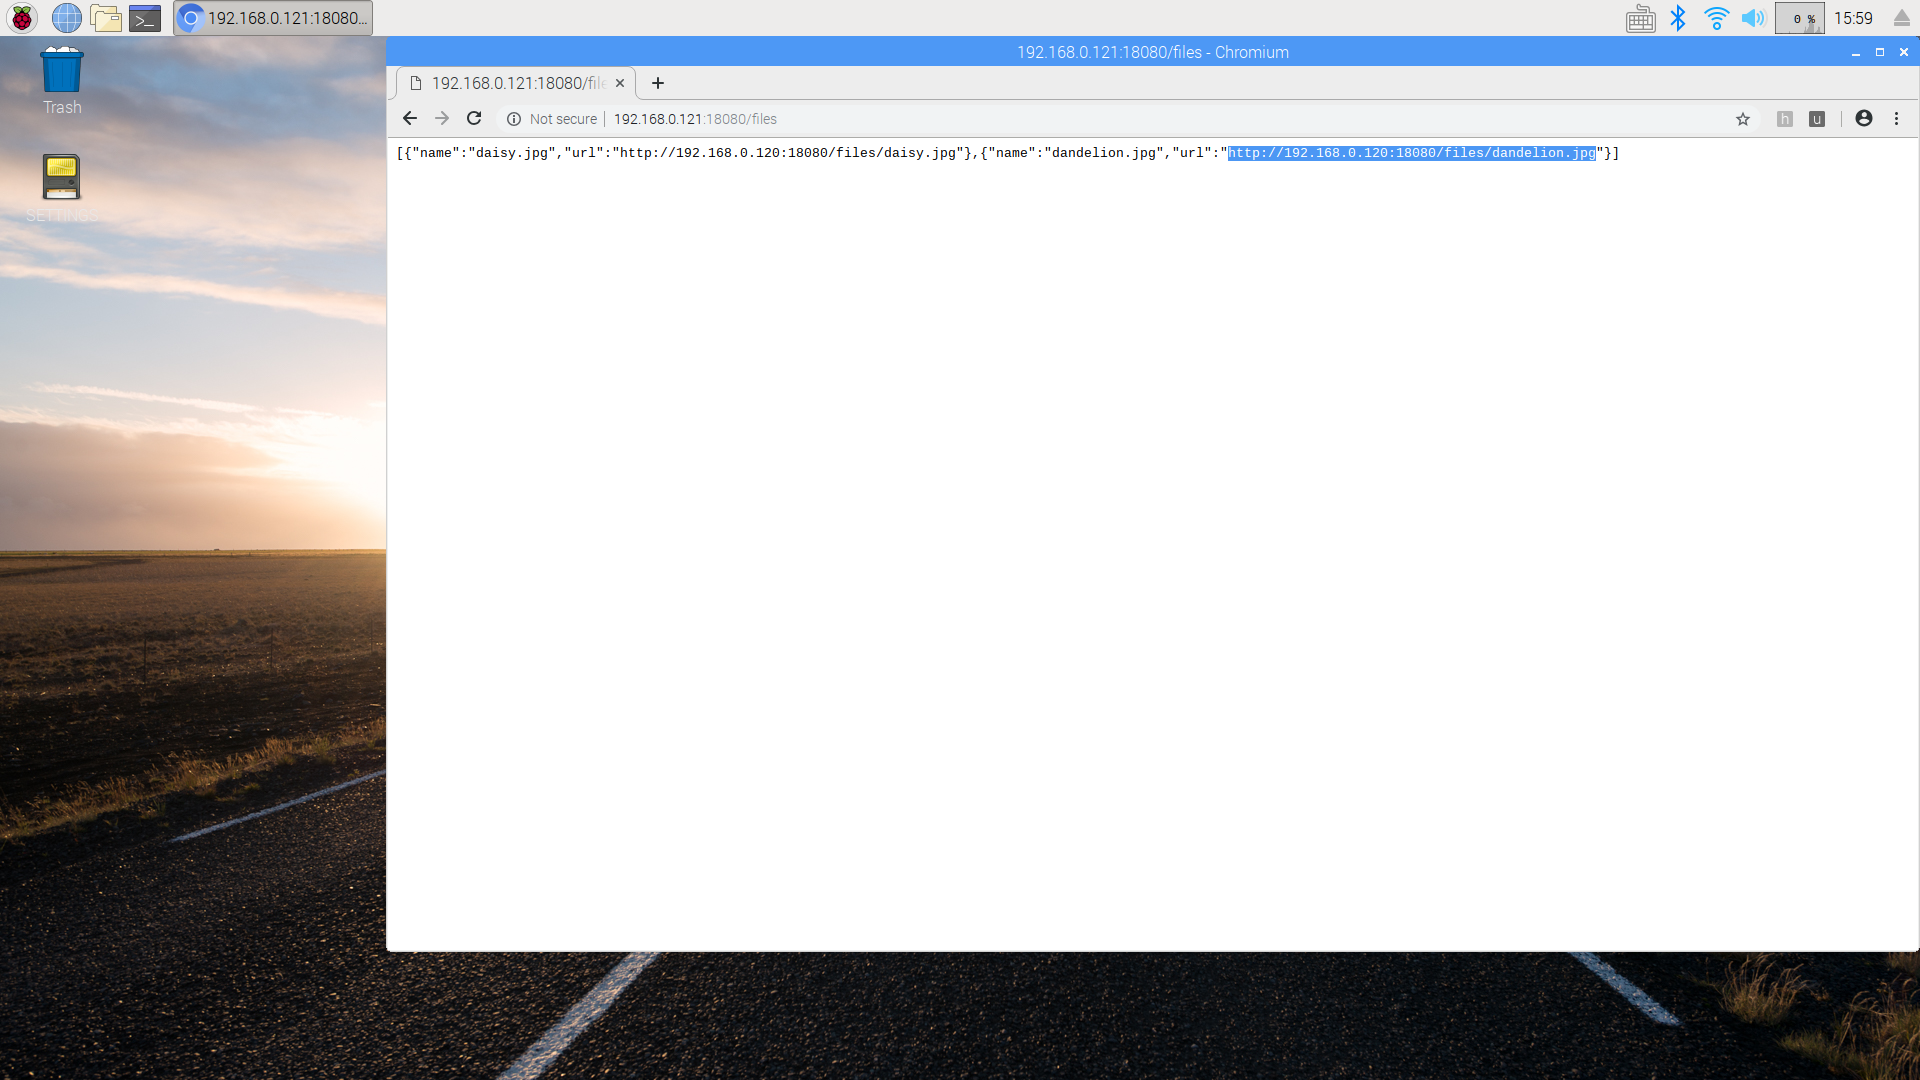Open the Wi-Fi network menu
The height and width of the screenshot is (1080, 1920).
coord(1716,18)
